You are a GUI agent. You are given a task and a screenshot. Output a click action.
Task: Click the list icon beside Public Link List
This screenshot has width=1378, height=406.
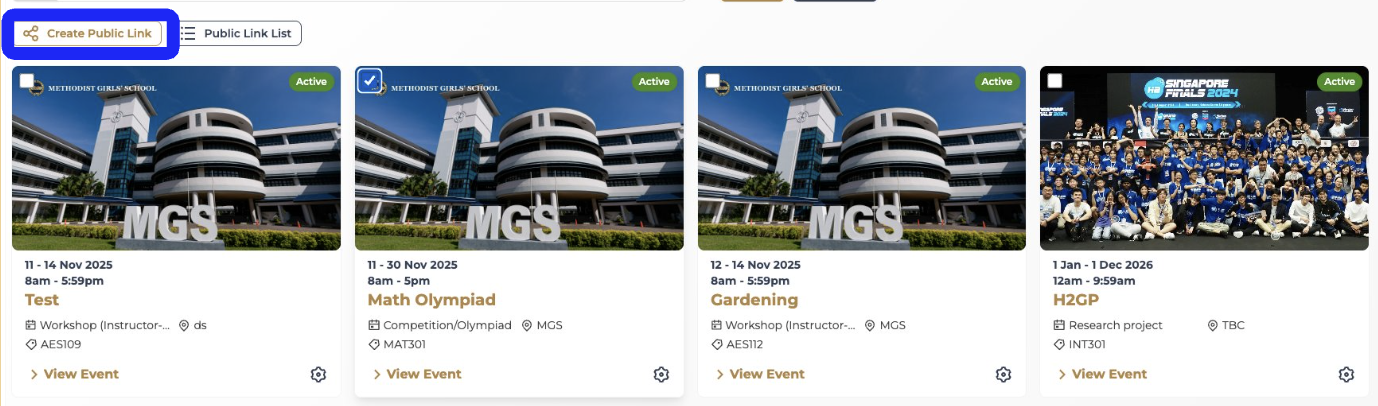click(188, 34)
